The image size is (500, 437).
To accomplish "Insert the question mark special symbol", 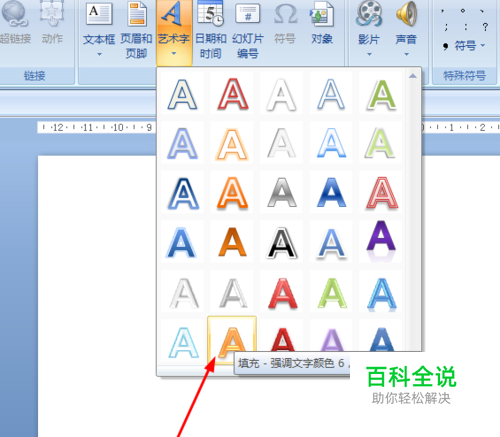I will click(485, 27).
